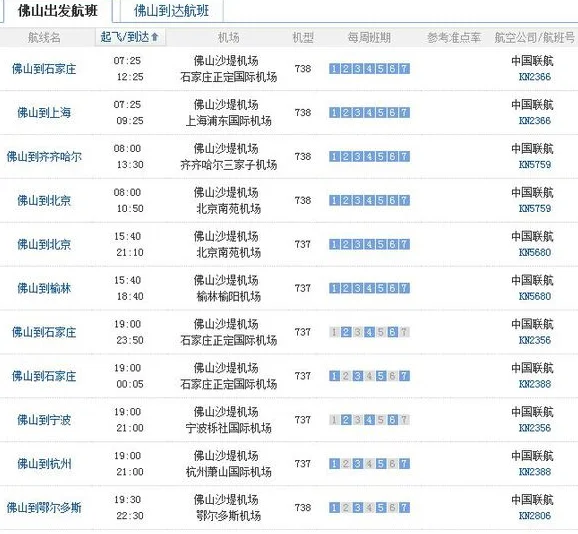Open the 佛山到杭州 route link
The height and width of the screenshot is (534, 578).
pos(44,464)
